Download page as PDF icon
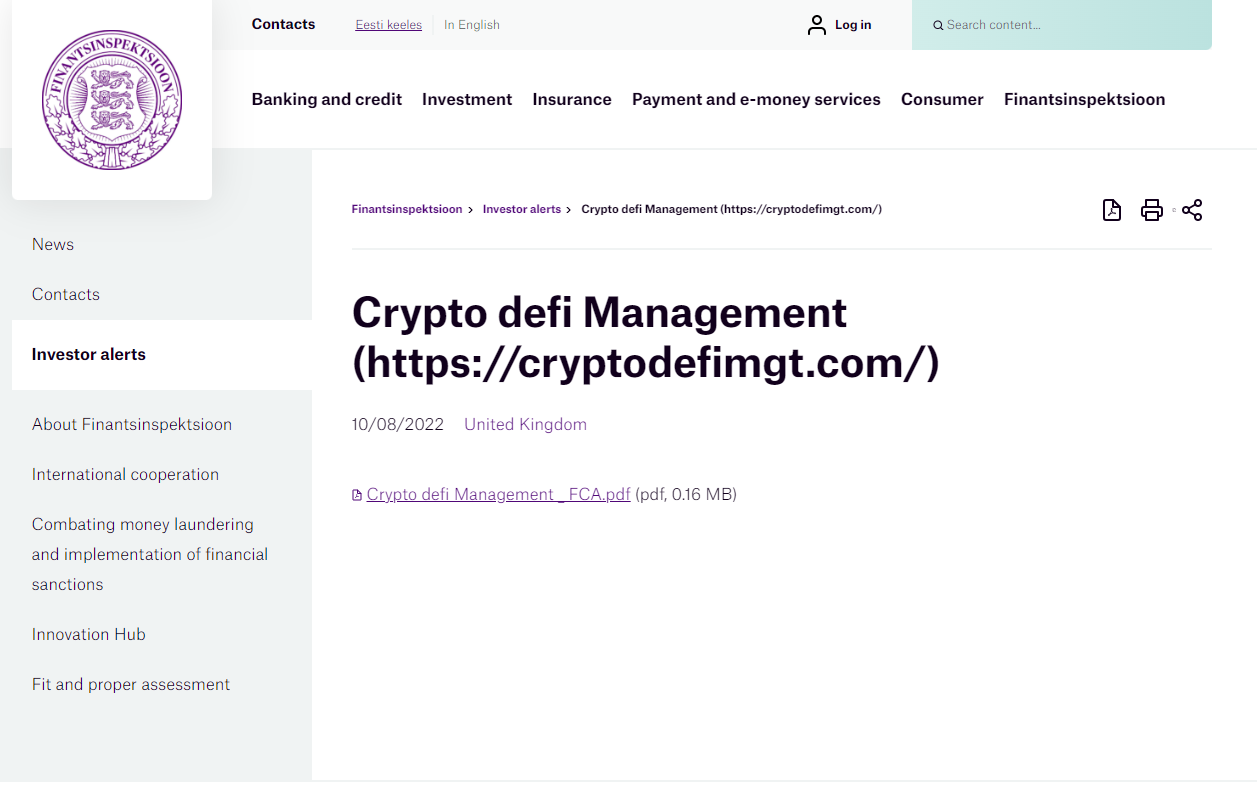Viewport: 1257px width, 791px height. (x=1111, y=210)
